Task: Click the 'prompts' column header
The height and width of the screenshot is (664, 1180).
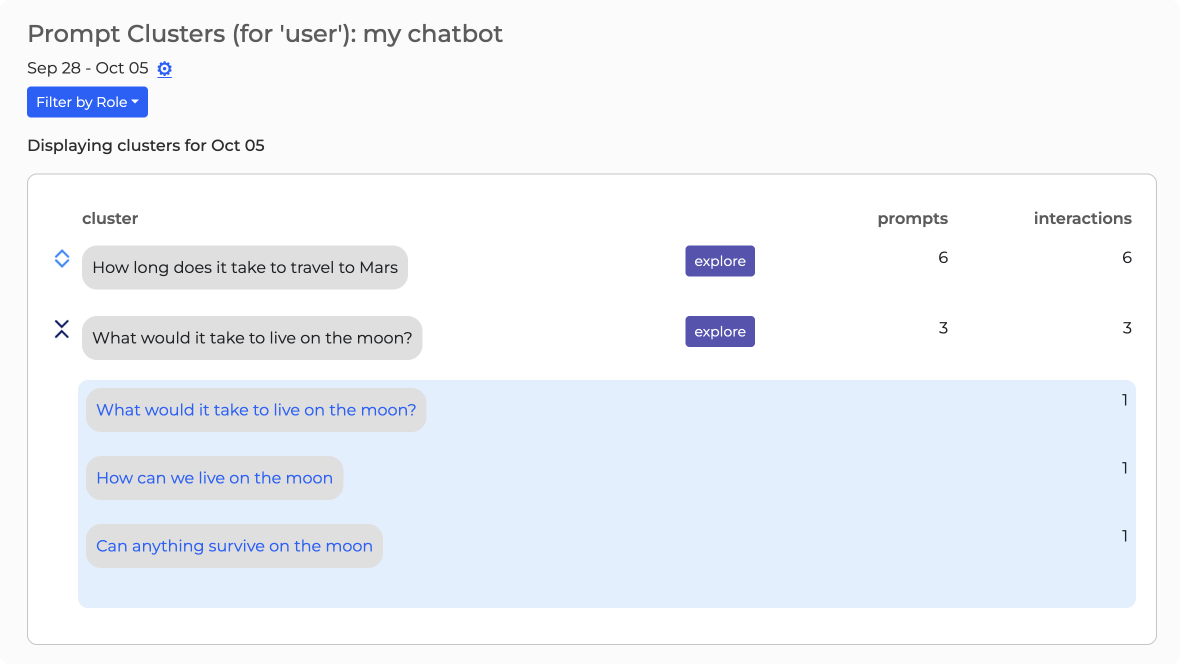Action: coord(912,218)
